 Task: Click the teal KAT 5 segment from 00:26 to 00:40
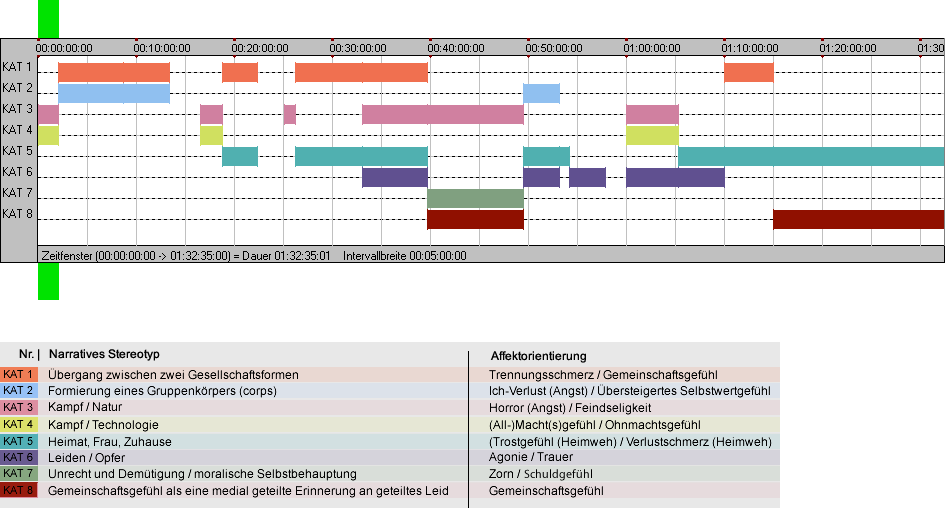coord(362,156)
